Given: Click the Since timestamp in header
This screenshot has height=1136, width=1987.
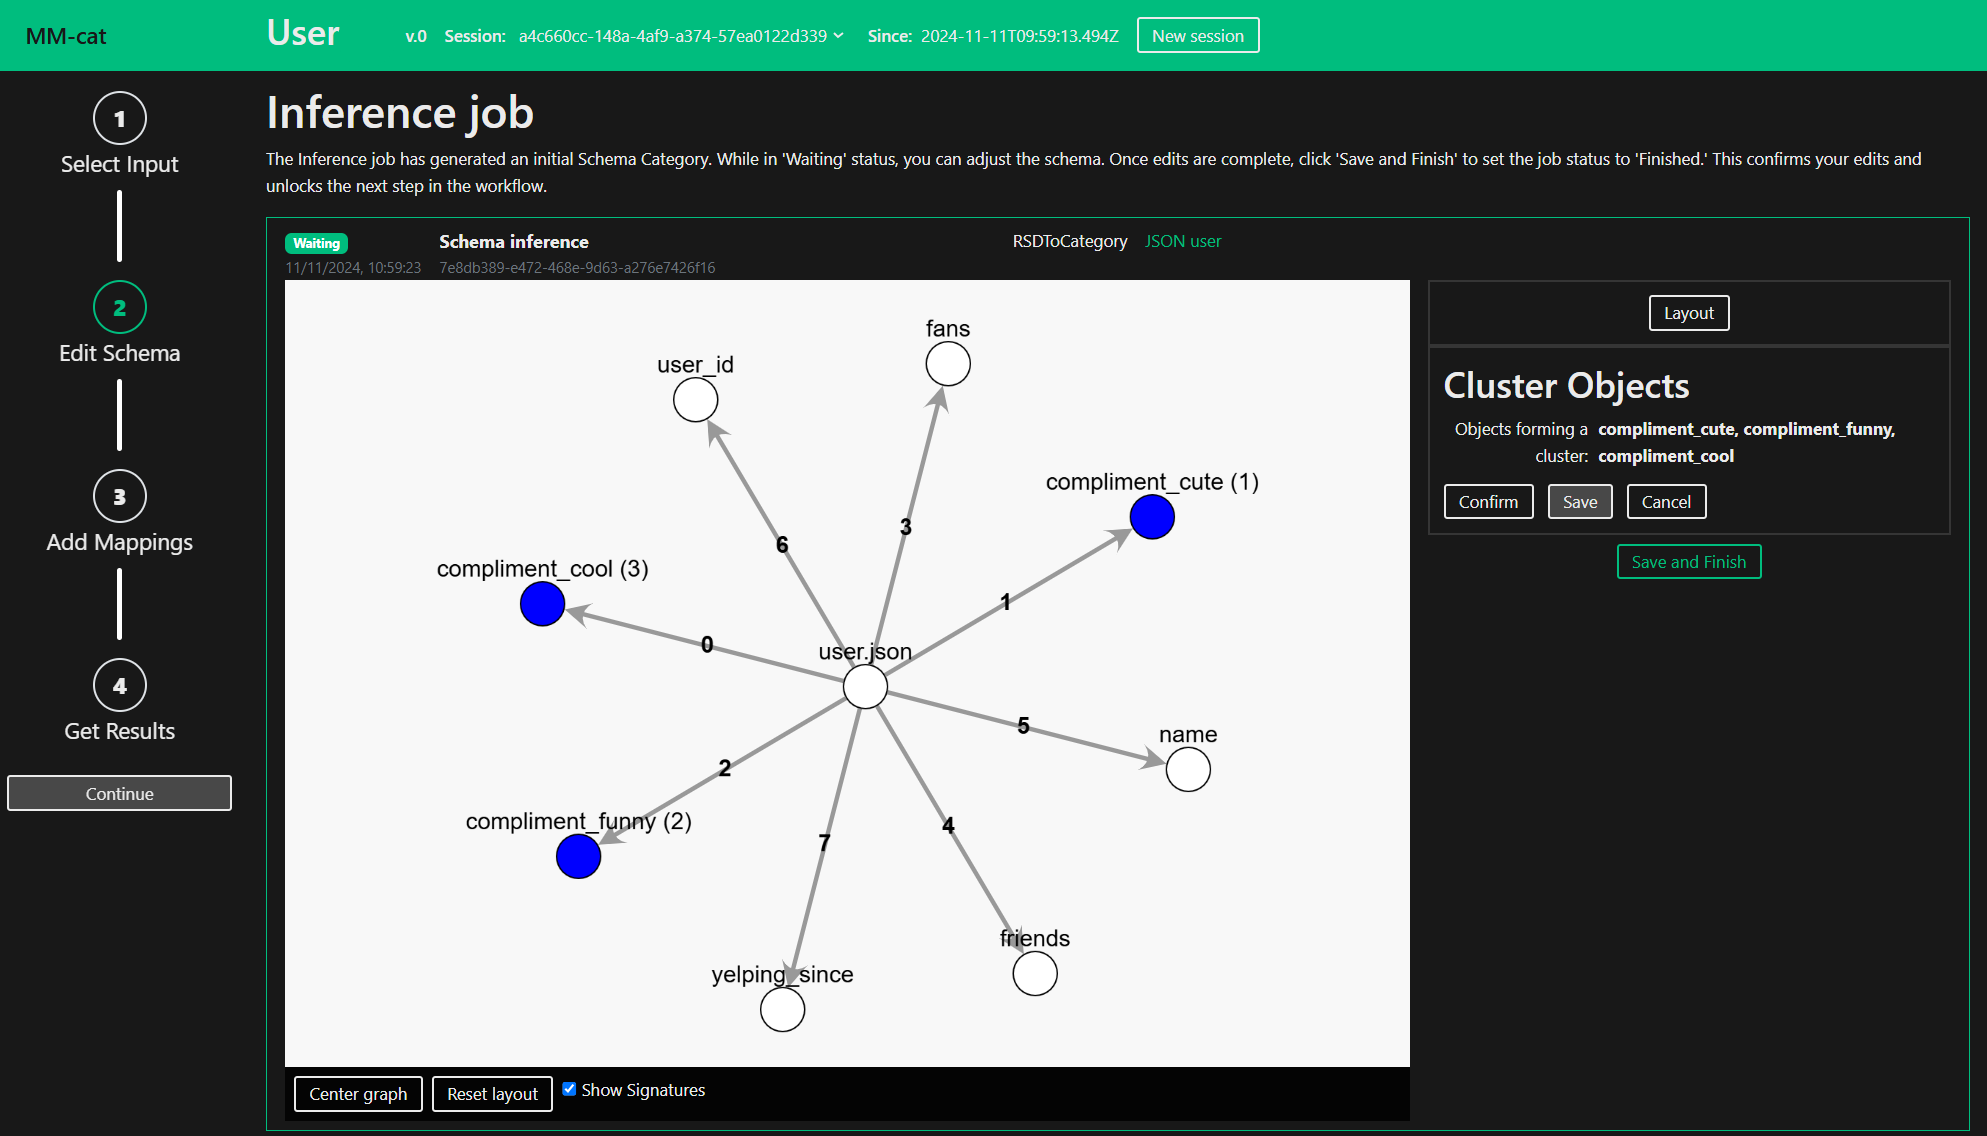Looking at the screenshot, I should pos(1019,36).
